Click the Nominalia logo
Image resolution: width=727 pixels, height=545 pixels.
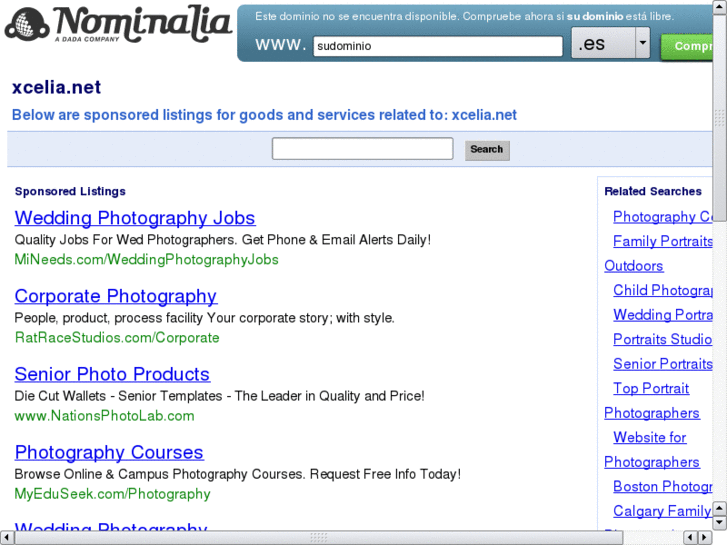pos(118,24)
